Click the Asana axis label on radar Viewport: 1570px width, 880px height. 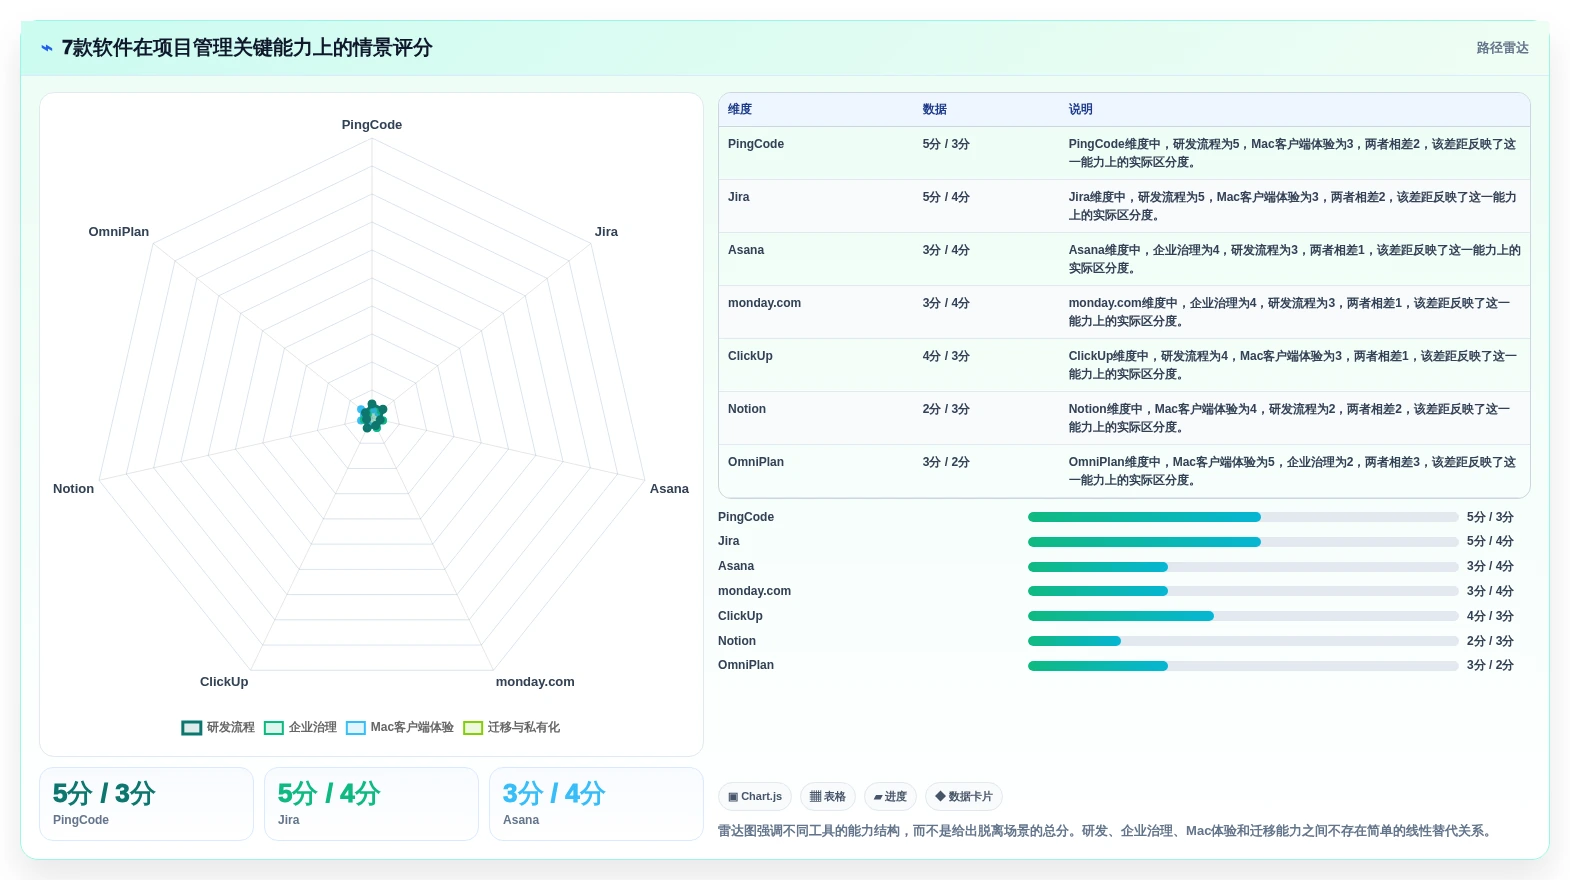[x=669, y=489]
